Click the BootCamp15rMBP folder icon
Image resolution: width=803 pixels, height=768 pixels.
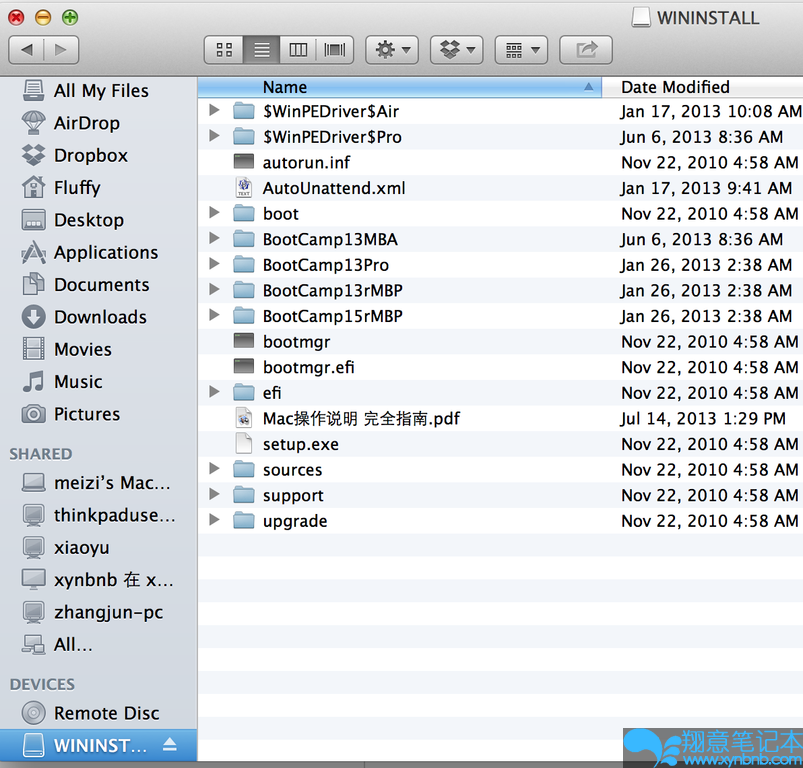tap(244, 315)
